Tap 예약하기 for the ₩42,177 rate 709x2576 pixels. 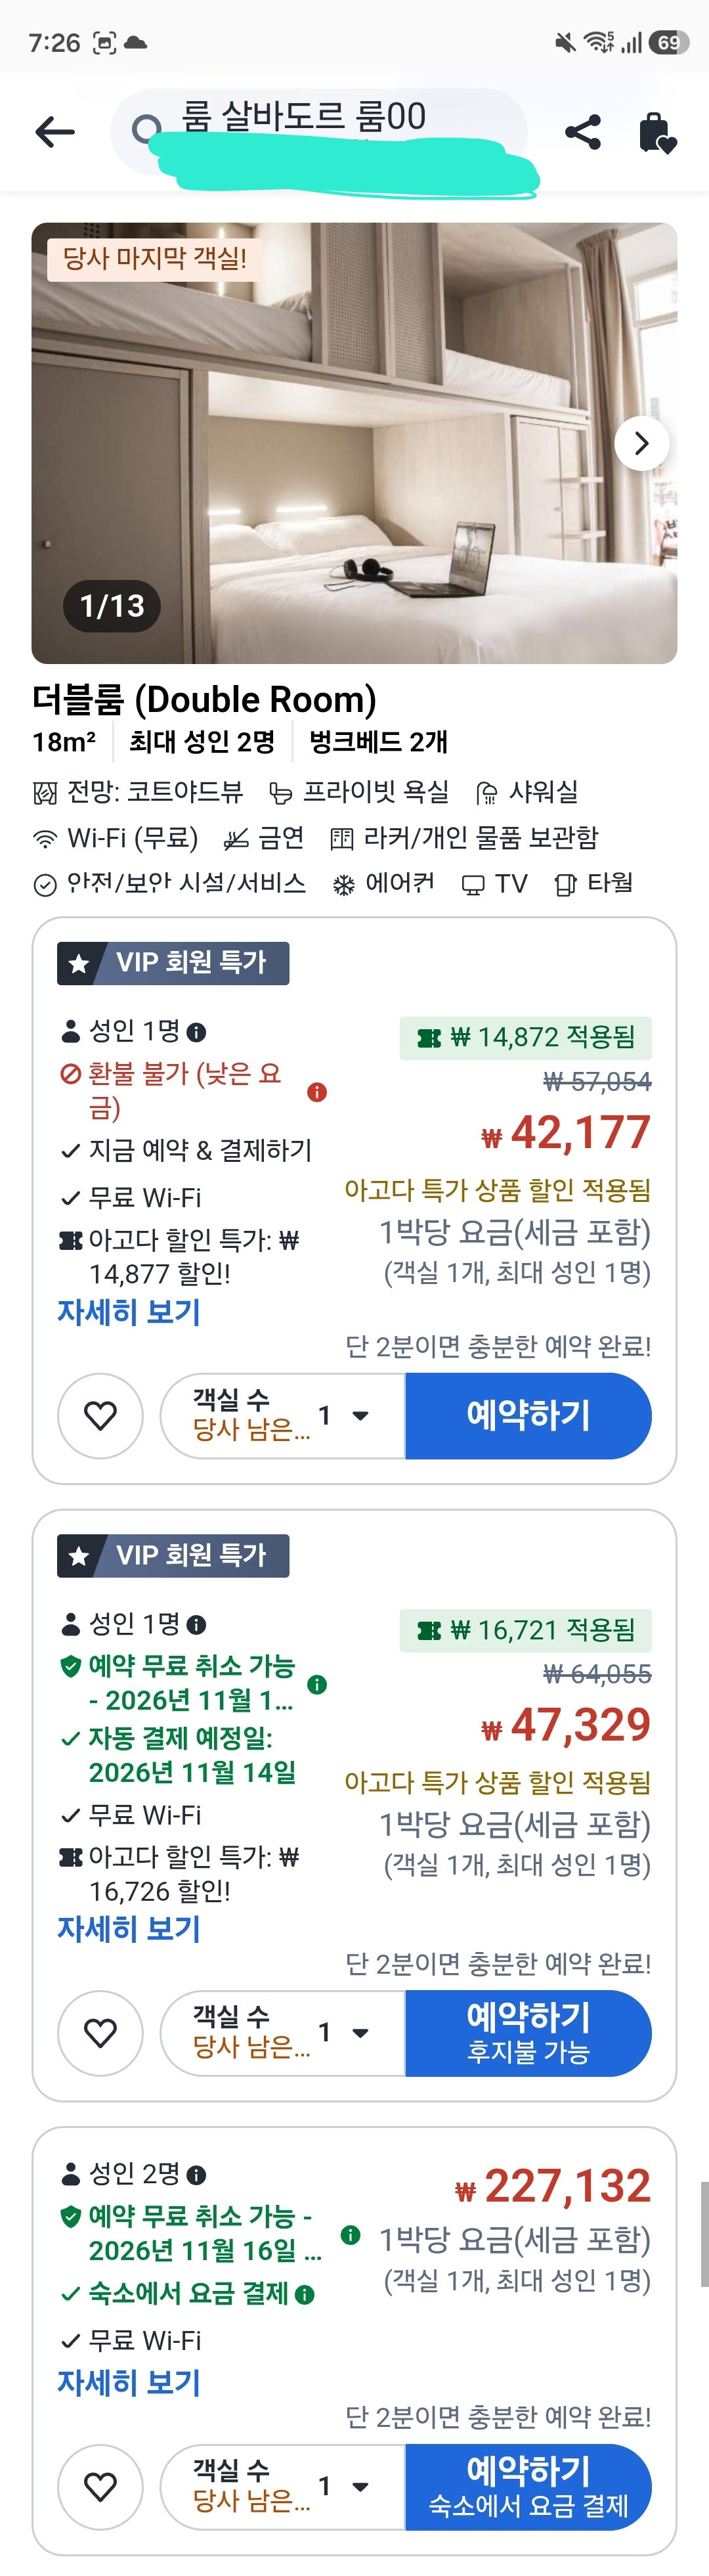point(528,1416)
